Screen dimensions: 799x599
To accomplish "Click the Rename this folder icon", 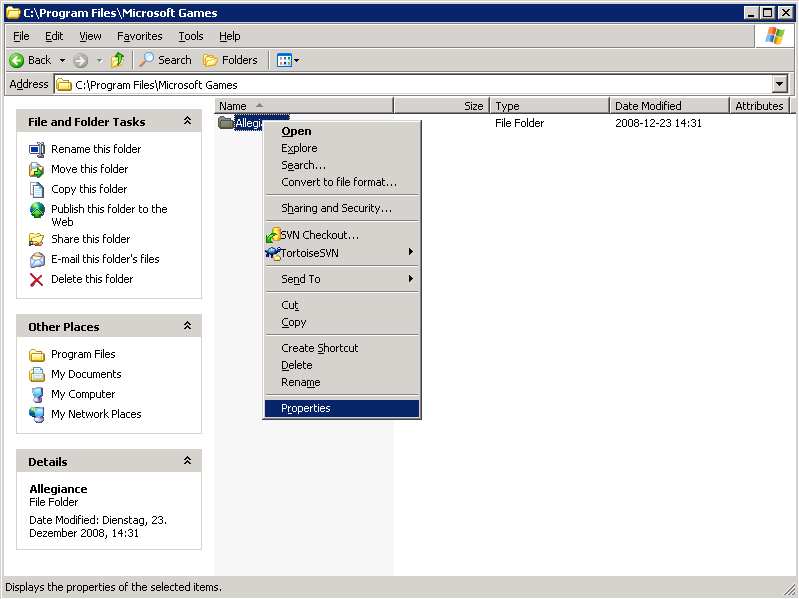I will click(x=37, y=149).
